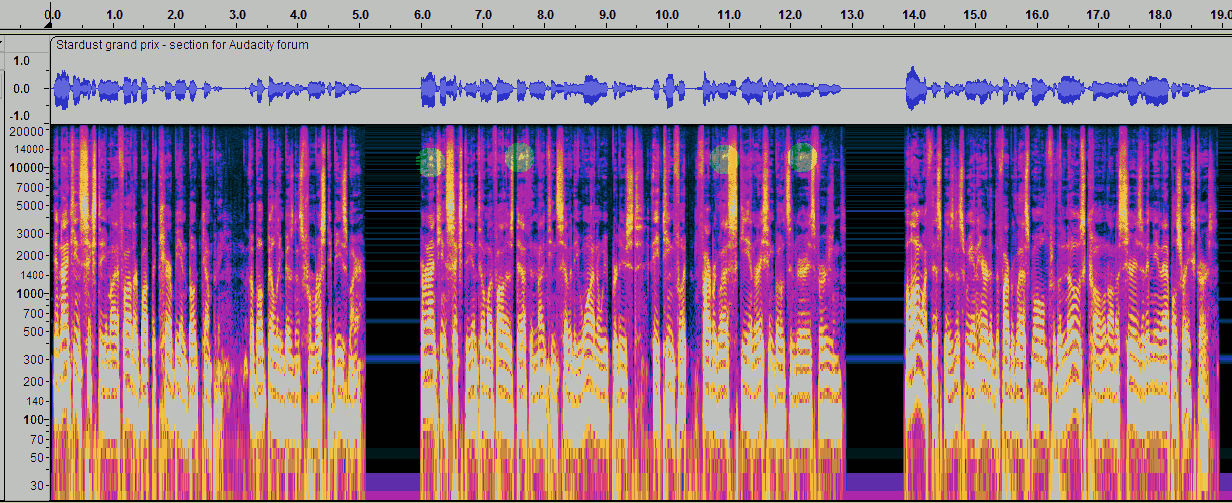Start playback from the 10.0 ruler mark
Viewport: 1232px width, 503px height.
(x=668, y=15)
